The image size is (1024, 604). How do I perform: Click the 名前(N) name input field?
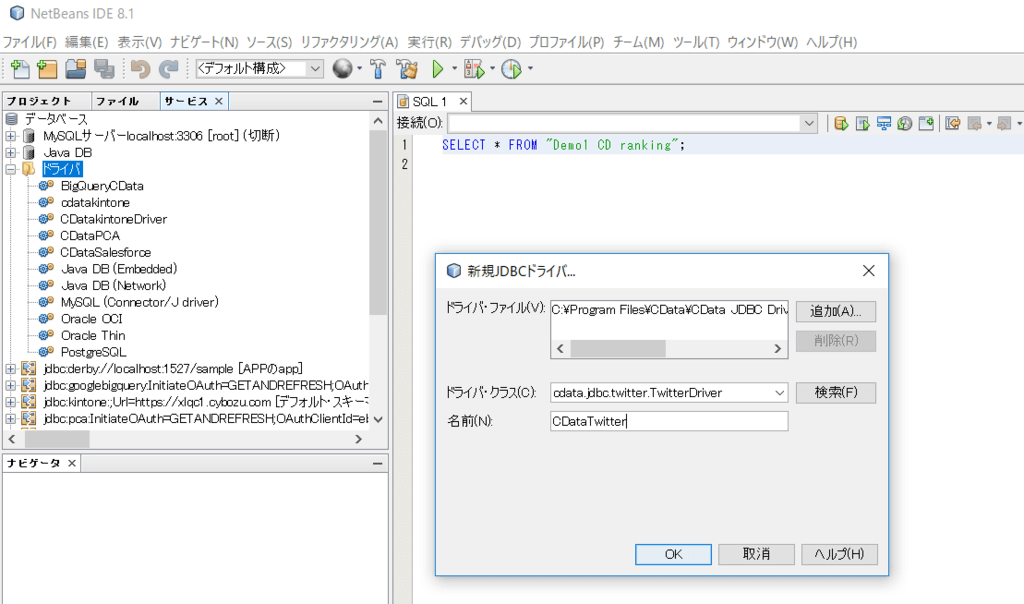[669, 421]
